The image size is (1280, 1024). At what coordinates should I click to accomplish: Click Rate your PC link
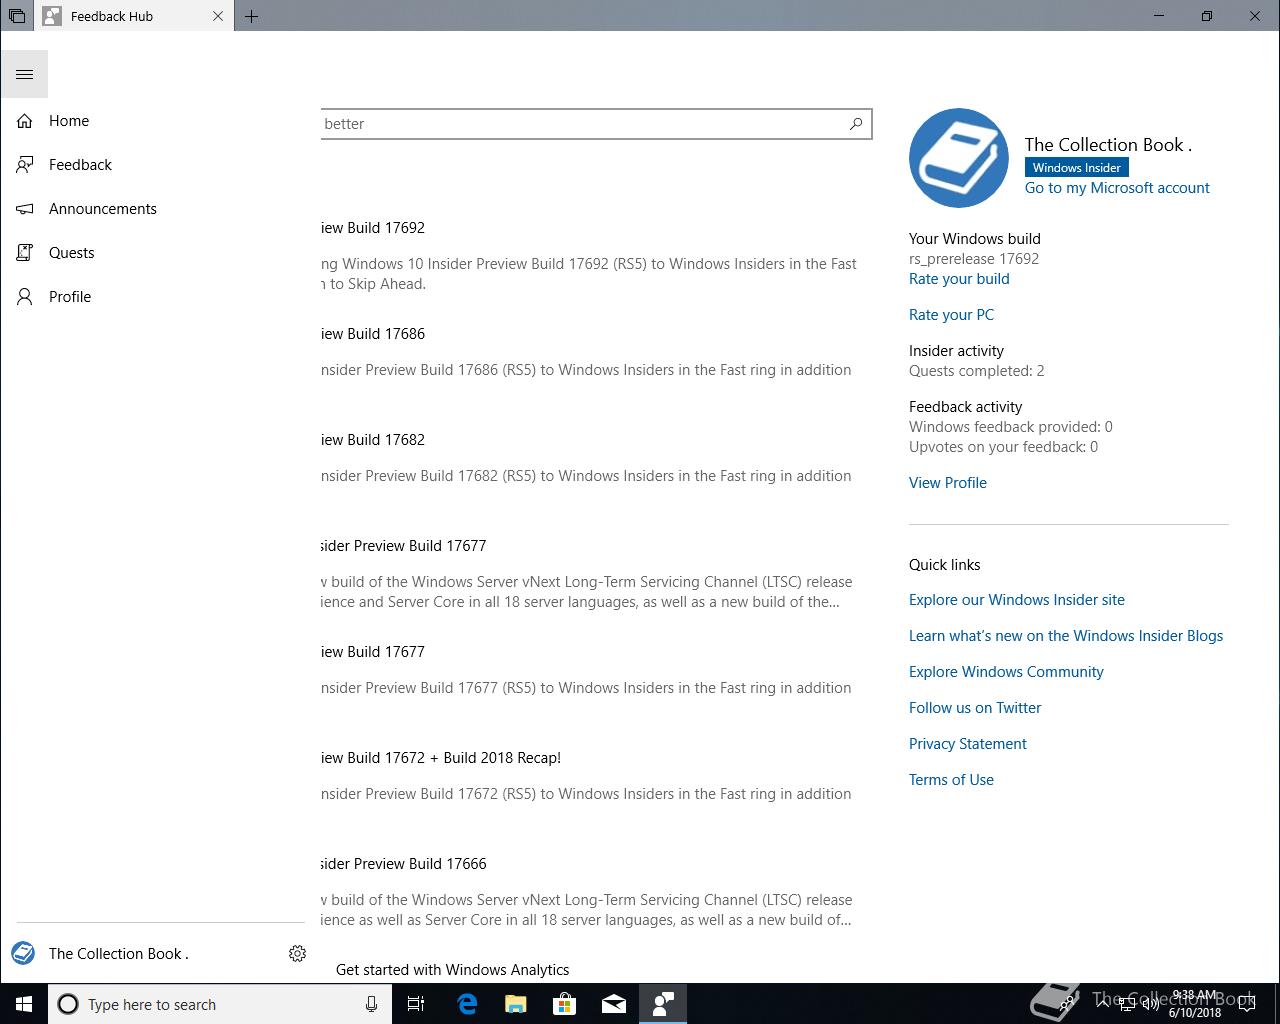(x=951, y=315)
